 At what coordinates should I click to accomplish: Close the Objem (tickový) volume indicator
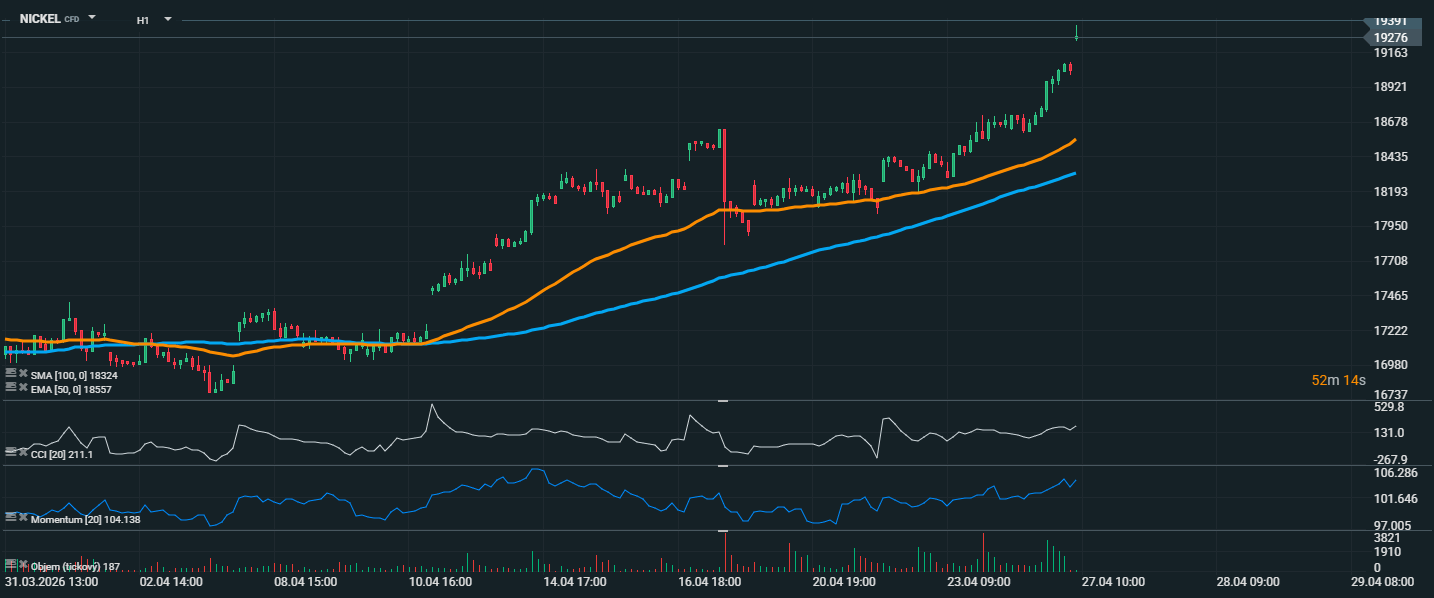coord(23,565)
